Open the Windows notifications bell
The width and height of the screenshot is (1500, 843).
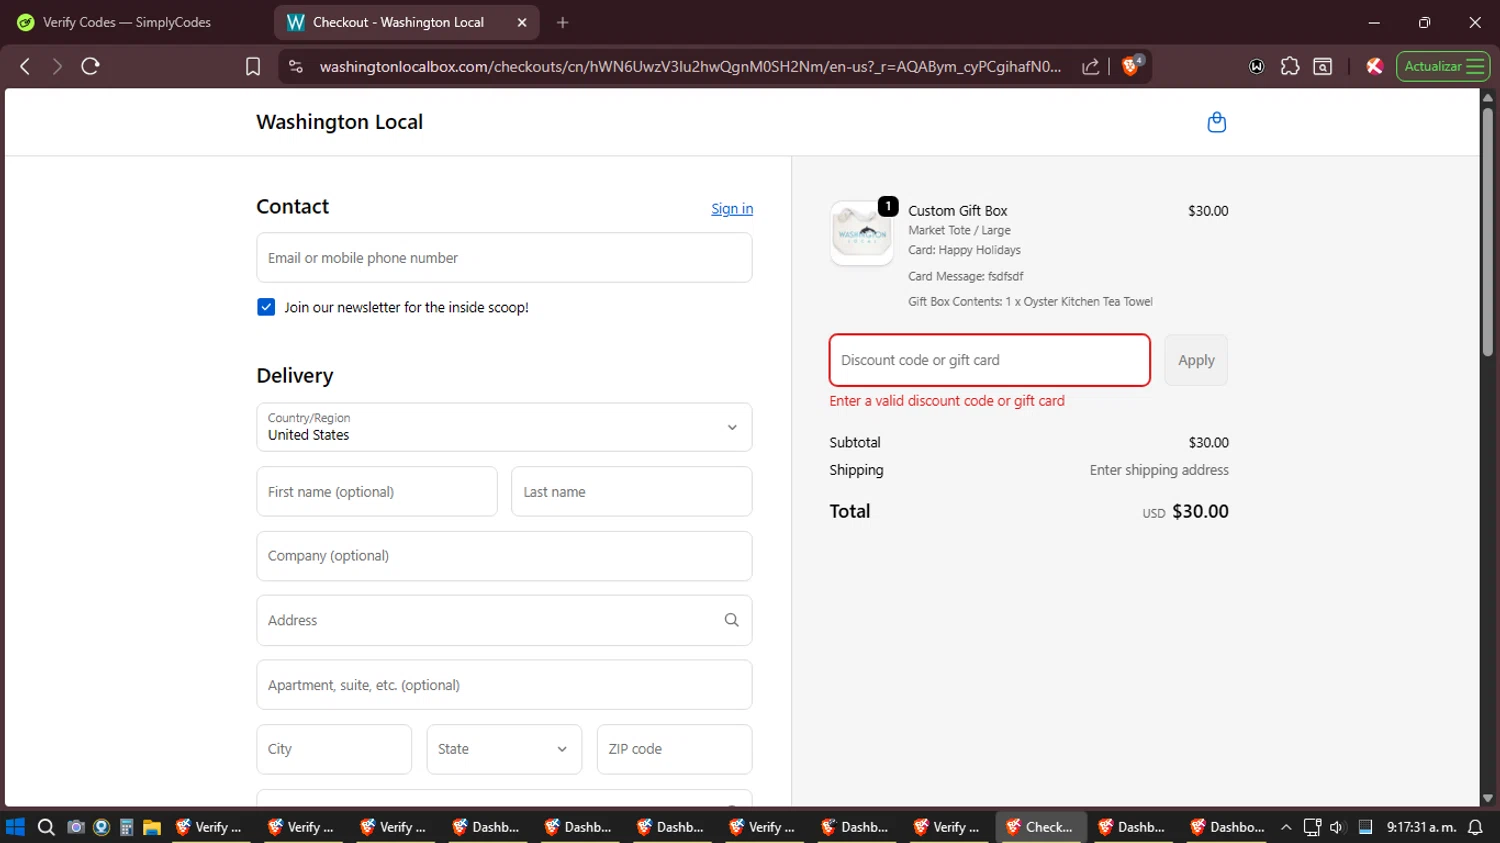pyautogui.click(x=1475, y=827)
